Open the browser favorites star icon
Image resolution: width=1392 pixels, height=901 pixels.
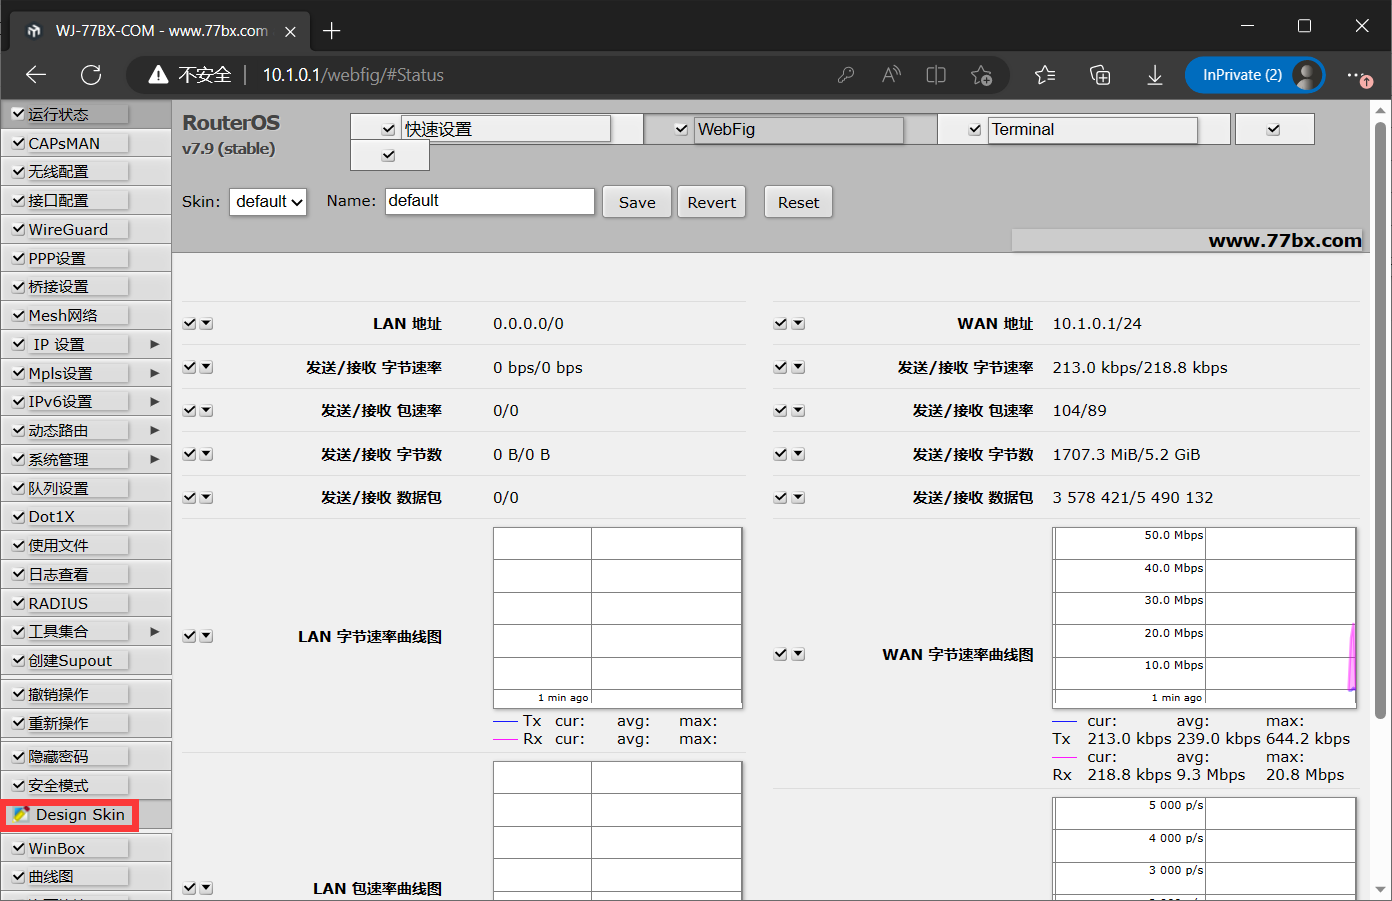pos(1045,75)
